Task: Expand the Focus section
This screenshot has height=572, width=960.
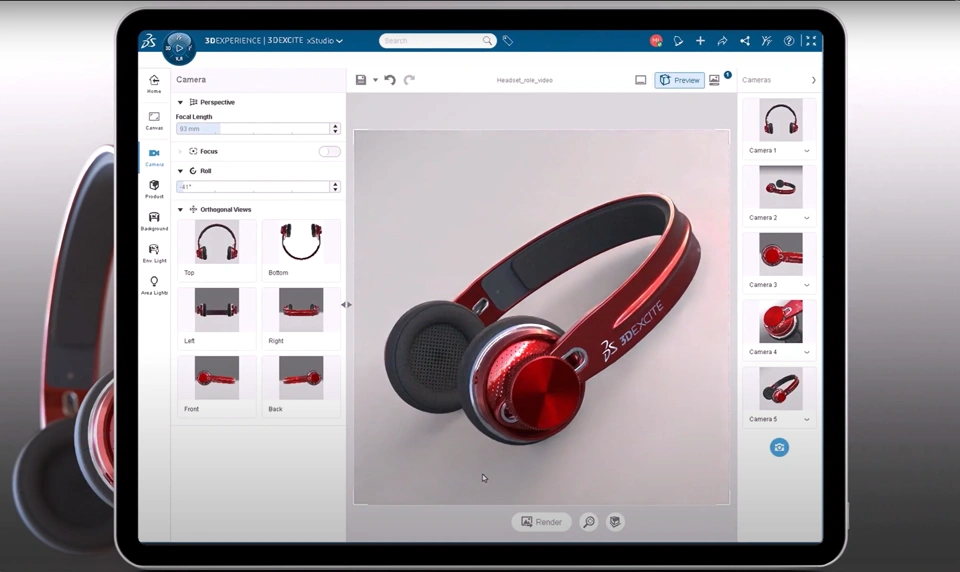Action: point(180,151)
